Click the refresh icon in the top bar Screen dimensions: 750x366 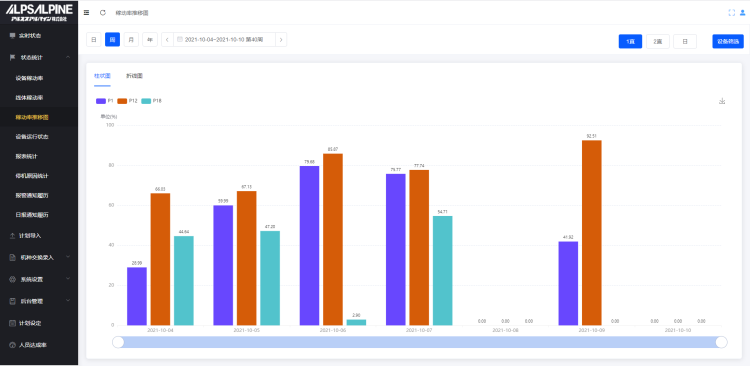[x=102, y=13]
